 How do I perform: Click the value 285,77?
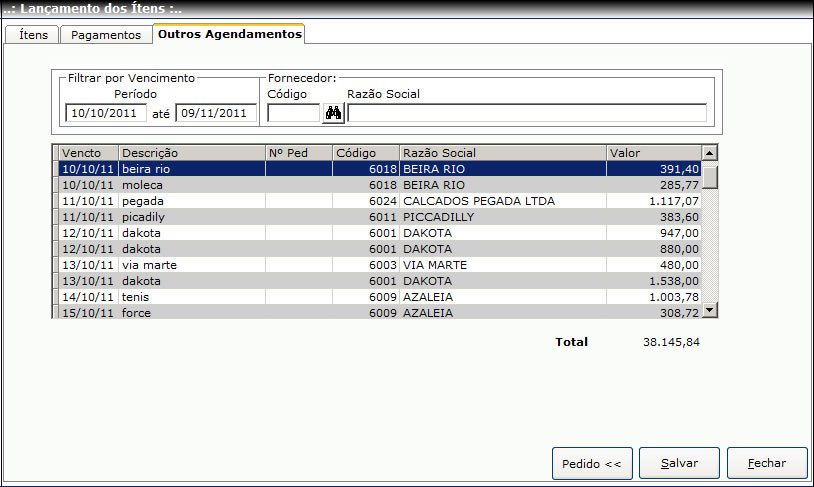tap(679, 185)
